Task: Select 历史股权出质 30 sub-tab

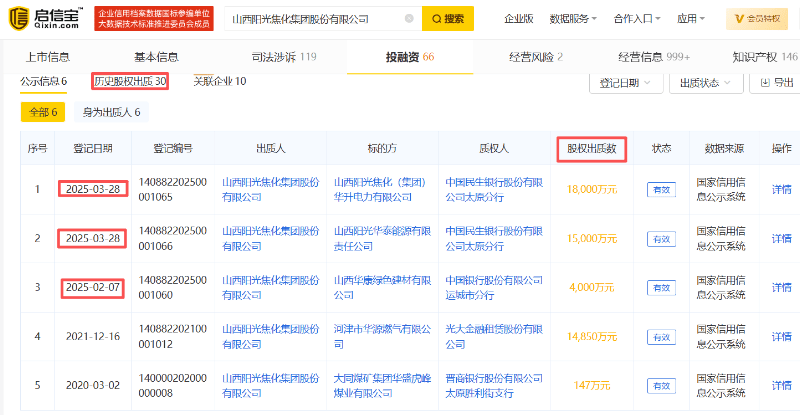Action: [x=129, y=81]
